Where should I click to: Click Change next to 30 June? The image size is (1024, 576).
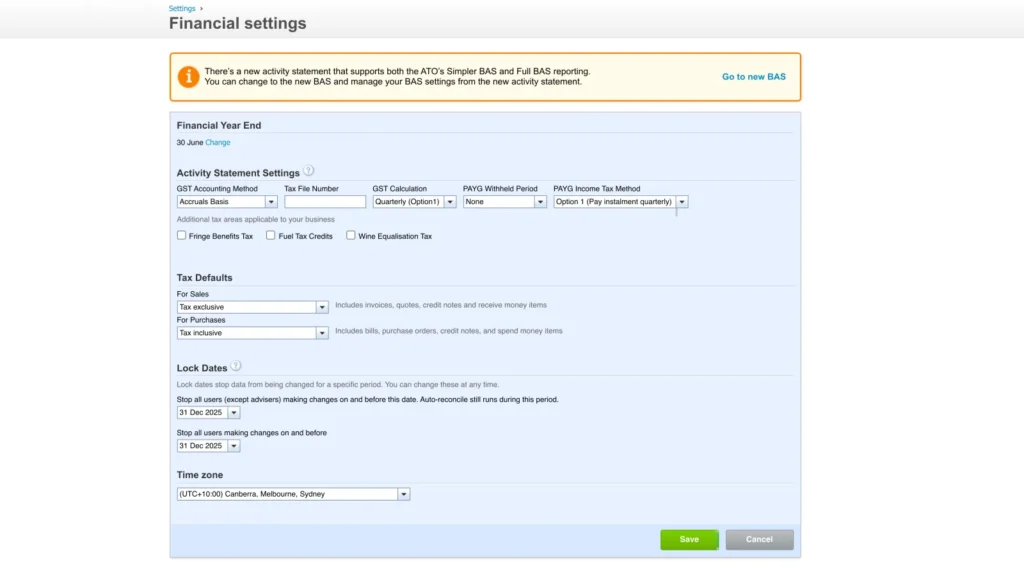point(216,142)
